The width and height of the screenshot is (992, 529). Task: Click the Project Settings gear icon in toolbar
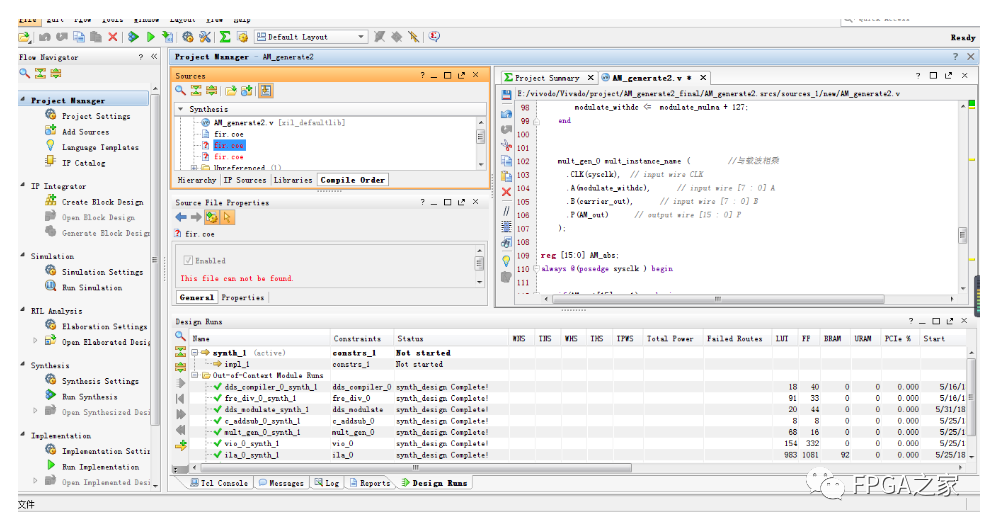coord(187,37)
